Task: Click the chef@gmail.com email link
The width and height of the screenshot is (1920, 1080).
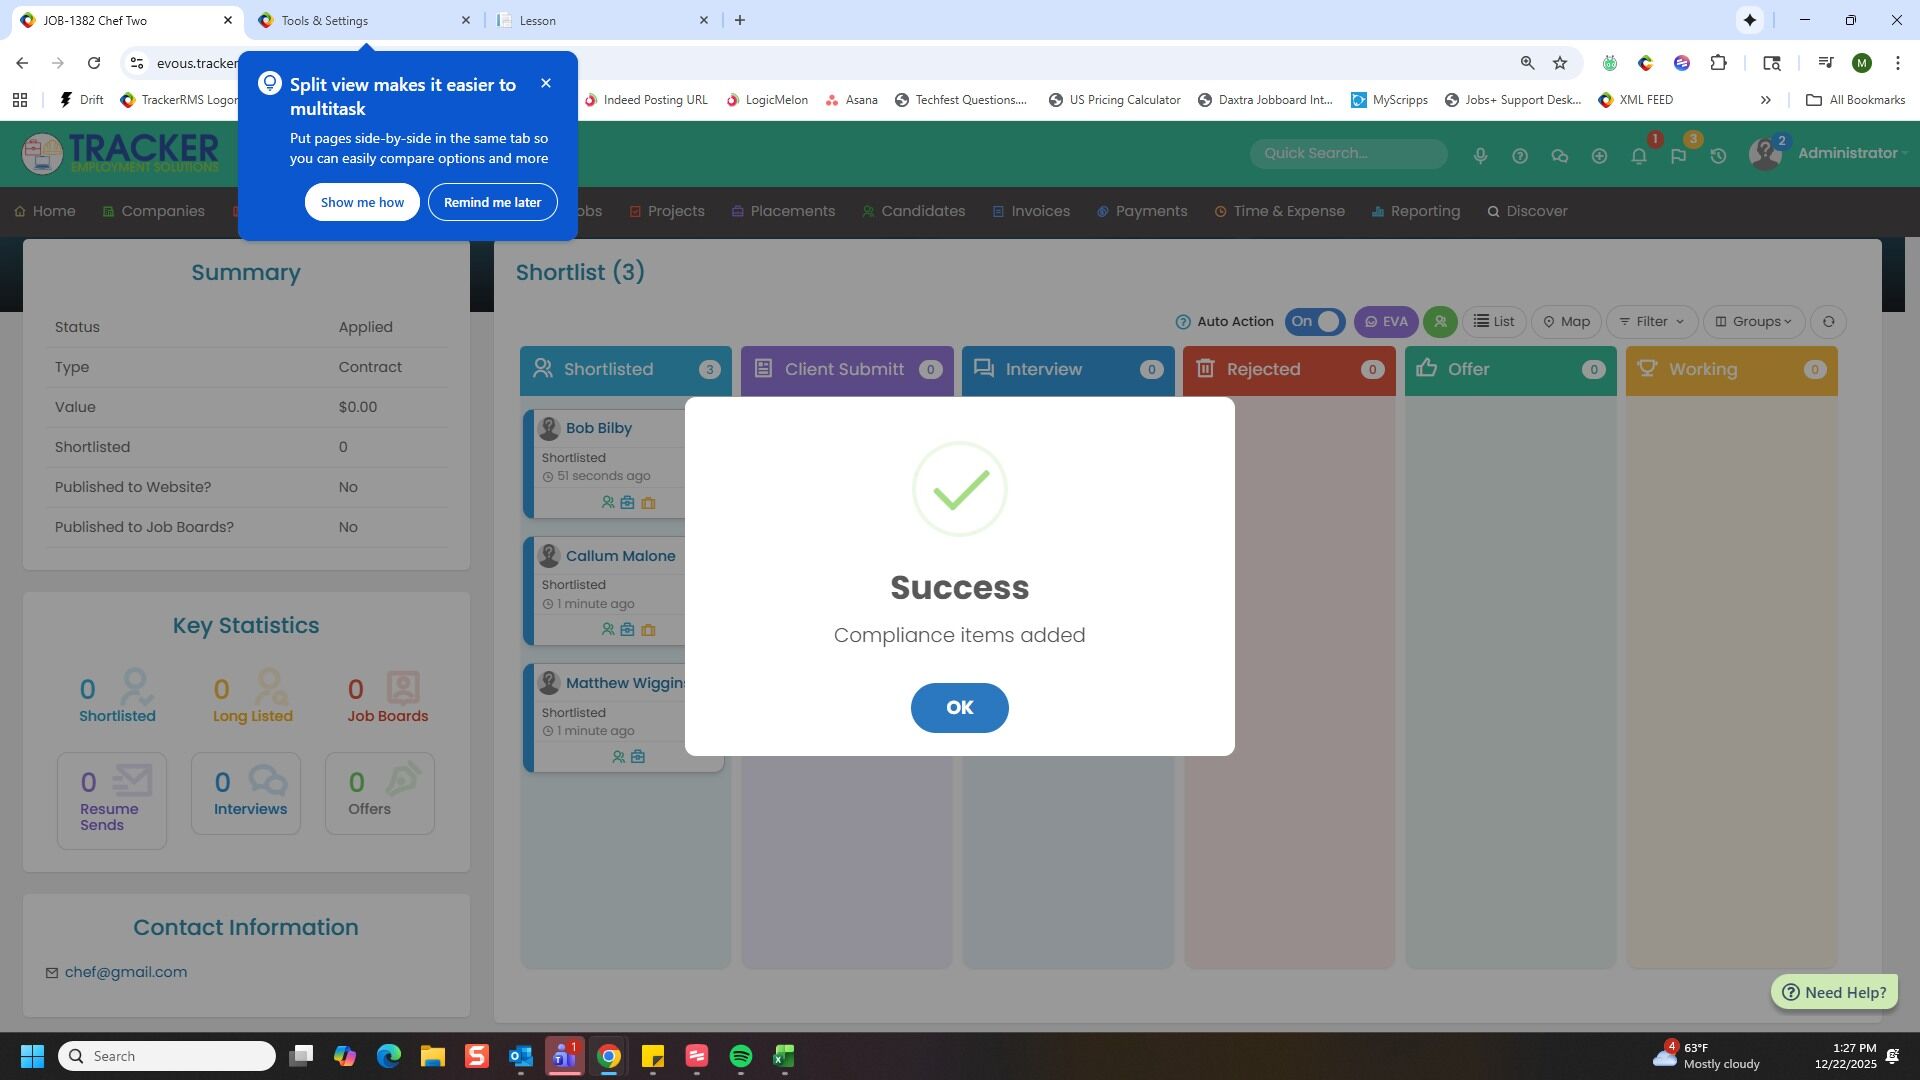Action: click(x=126, y=973)
